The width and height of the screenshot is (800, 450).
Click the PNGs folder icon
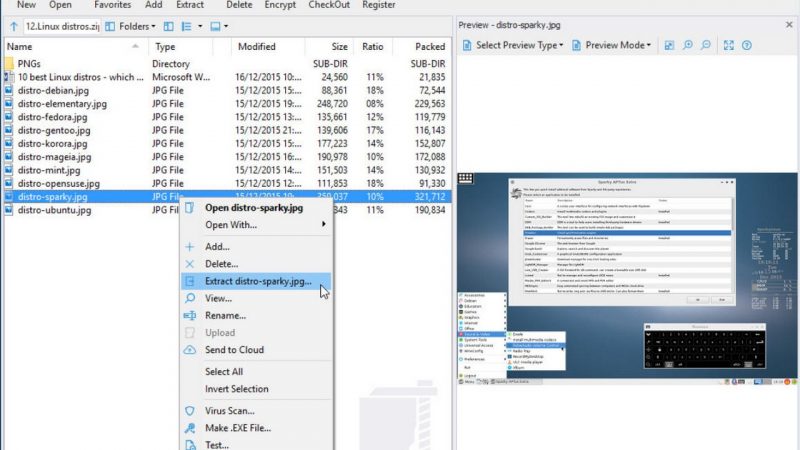click(x=9, y=64)
